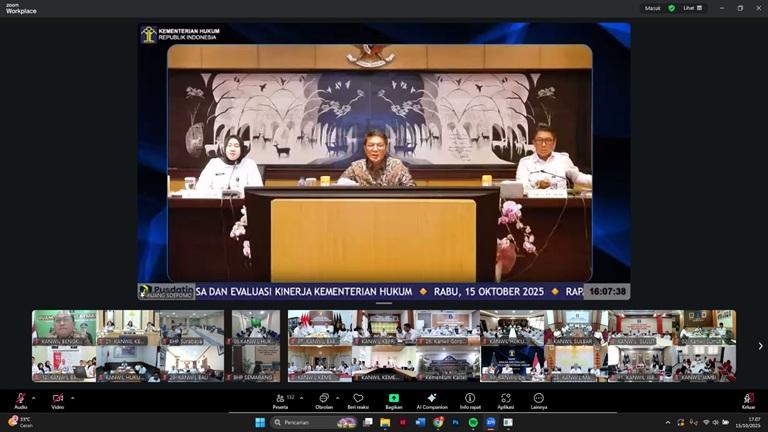Select the 20. KANWIL BALI thumbnail

point(192,364)
